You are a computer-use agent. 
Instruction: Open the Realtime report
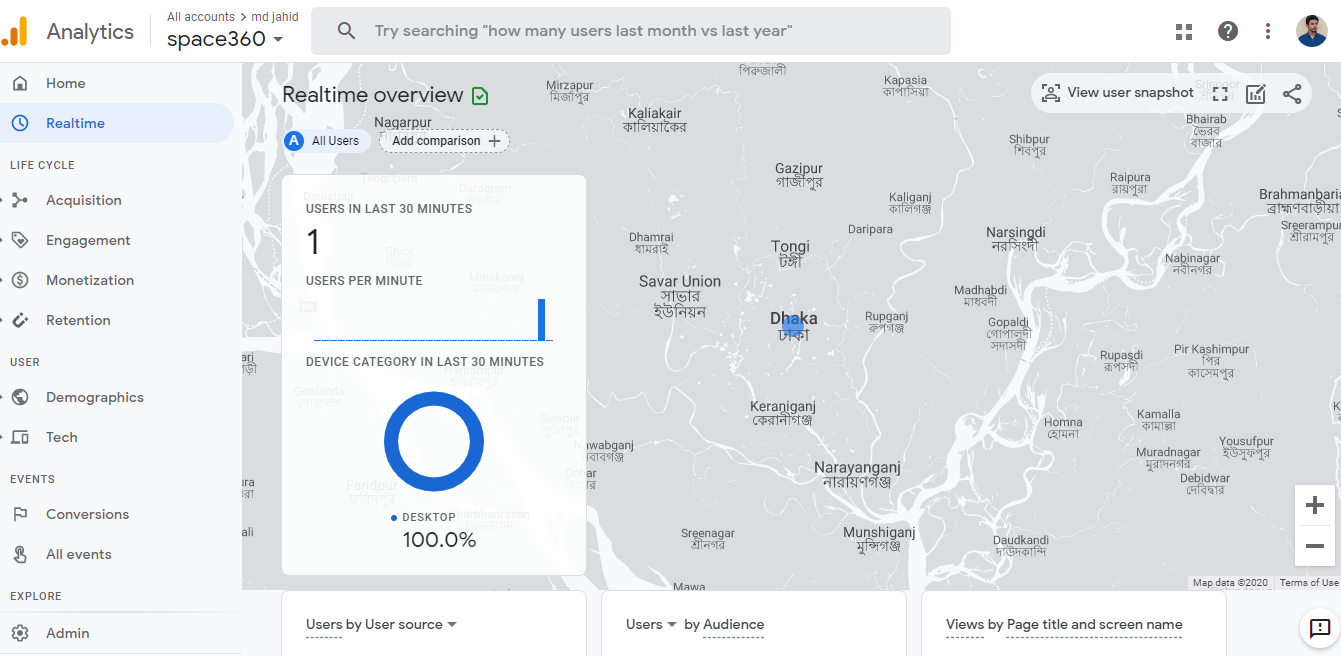[75, 123]
